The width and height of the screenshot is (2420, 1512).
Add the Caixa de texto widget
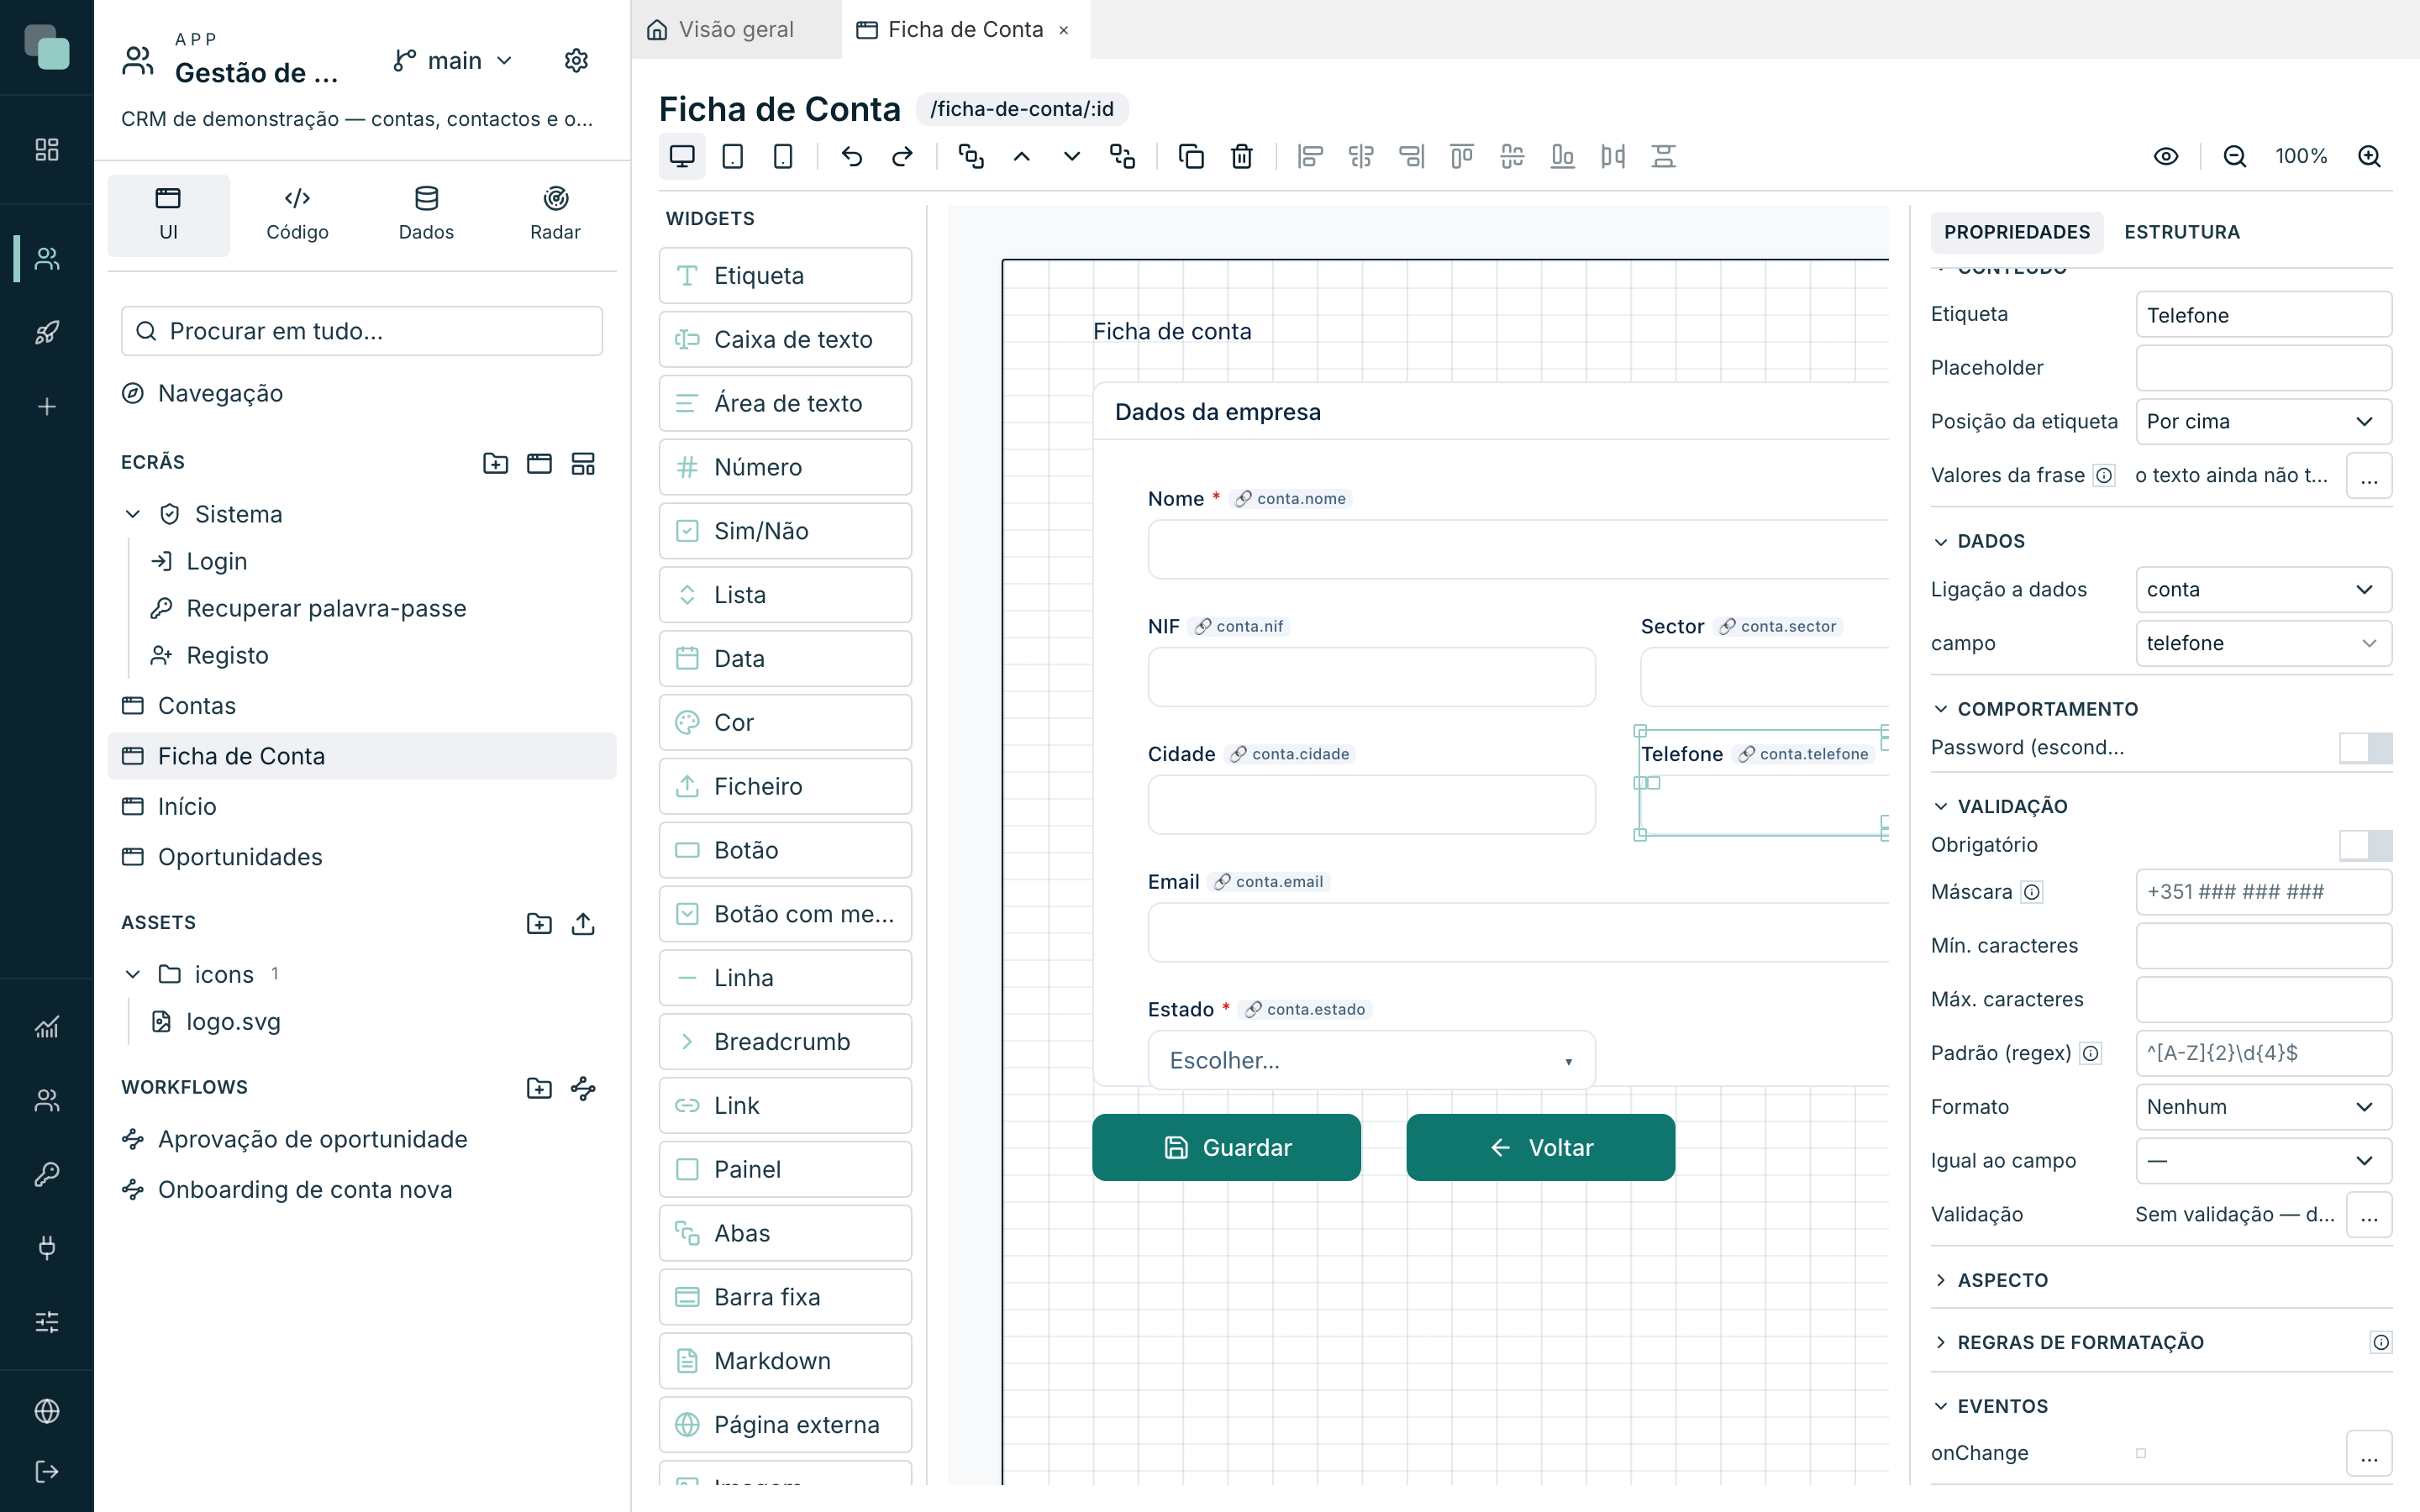[785, 340]
